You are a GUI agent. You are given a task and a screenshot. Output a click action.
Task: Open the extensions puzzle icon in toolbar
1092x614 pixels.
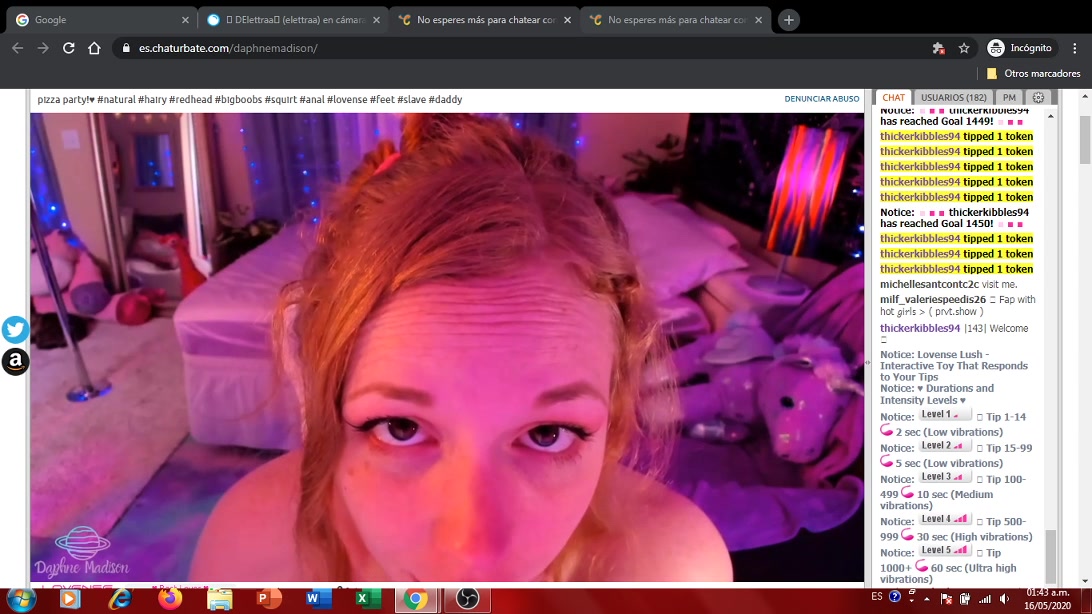click(x=938, y=48)
